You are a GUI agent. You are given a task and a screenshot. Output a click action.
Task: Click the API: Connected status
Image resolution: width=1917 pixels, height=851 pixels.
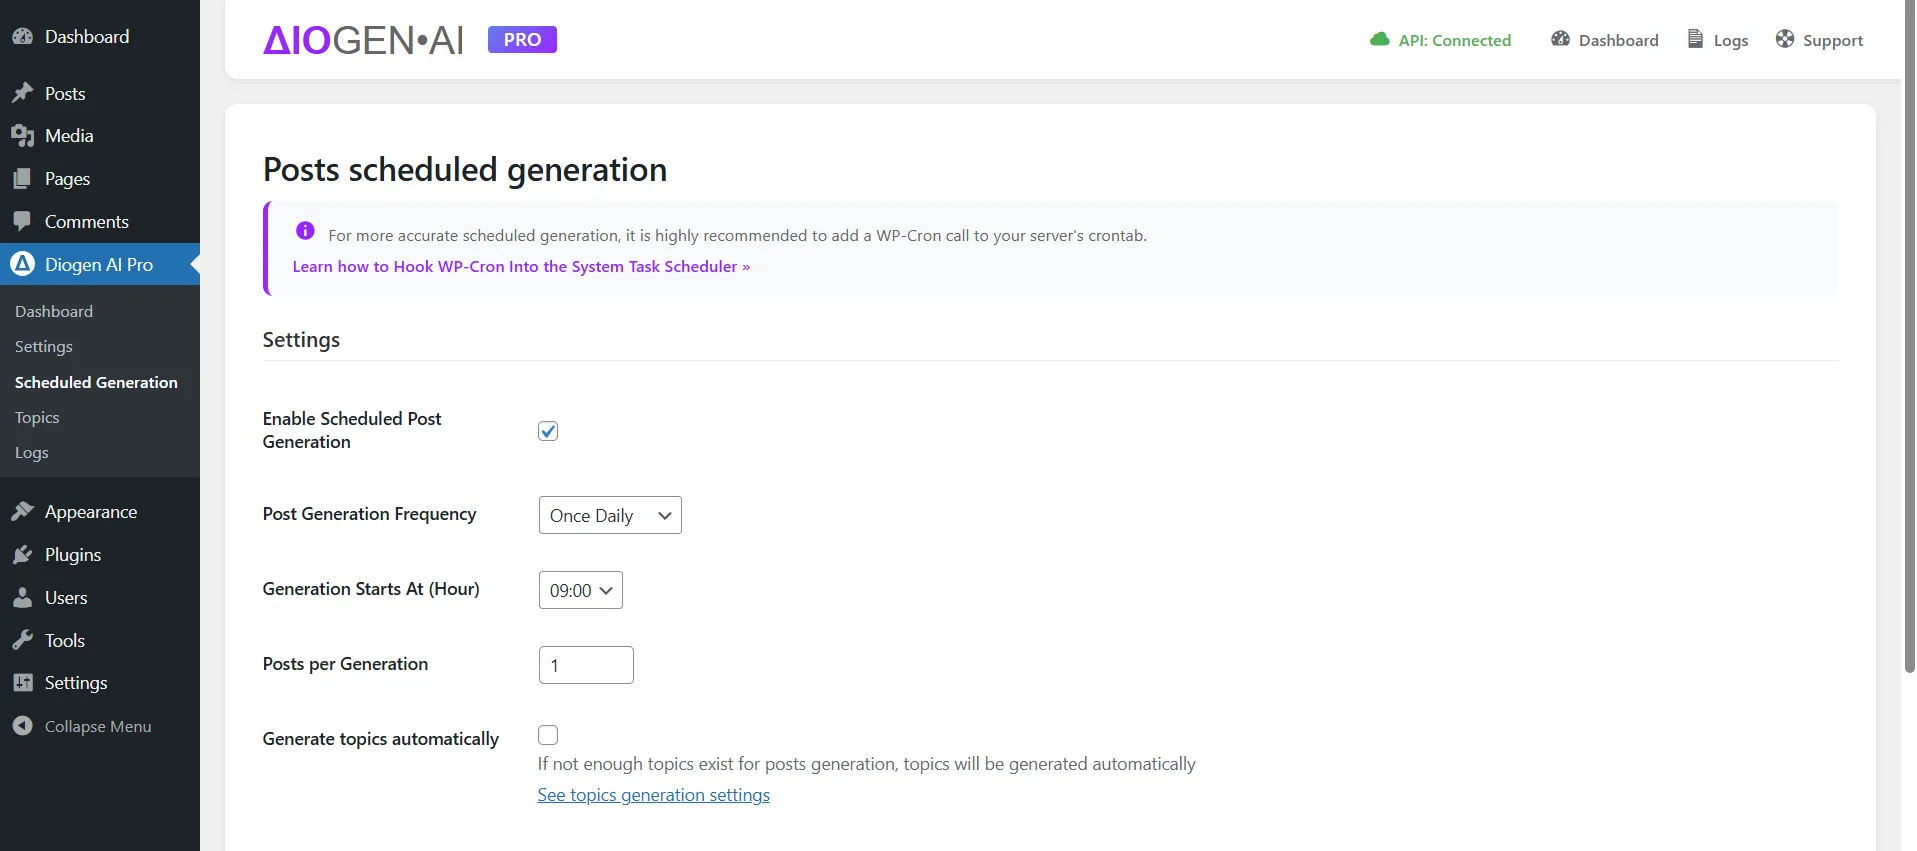(1441, 40)
